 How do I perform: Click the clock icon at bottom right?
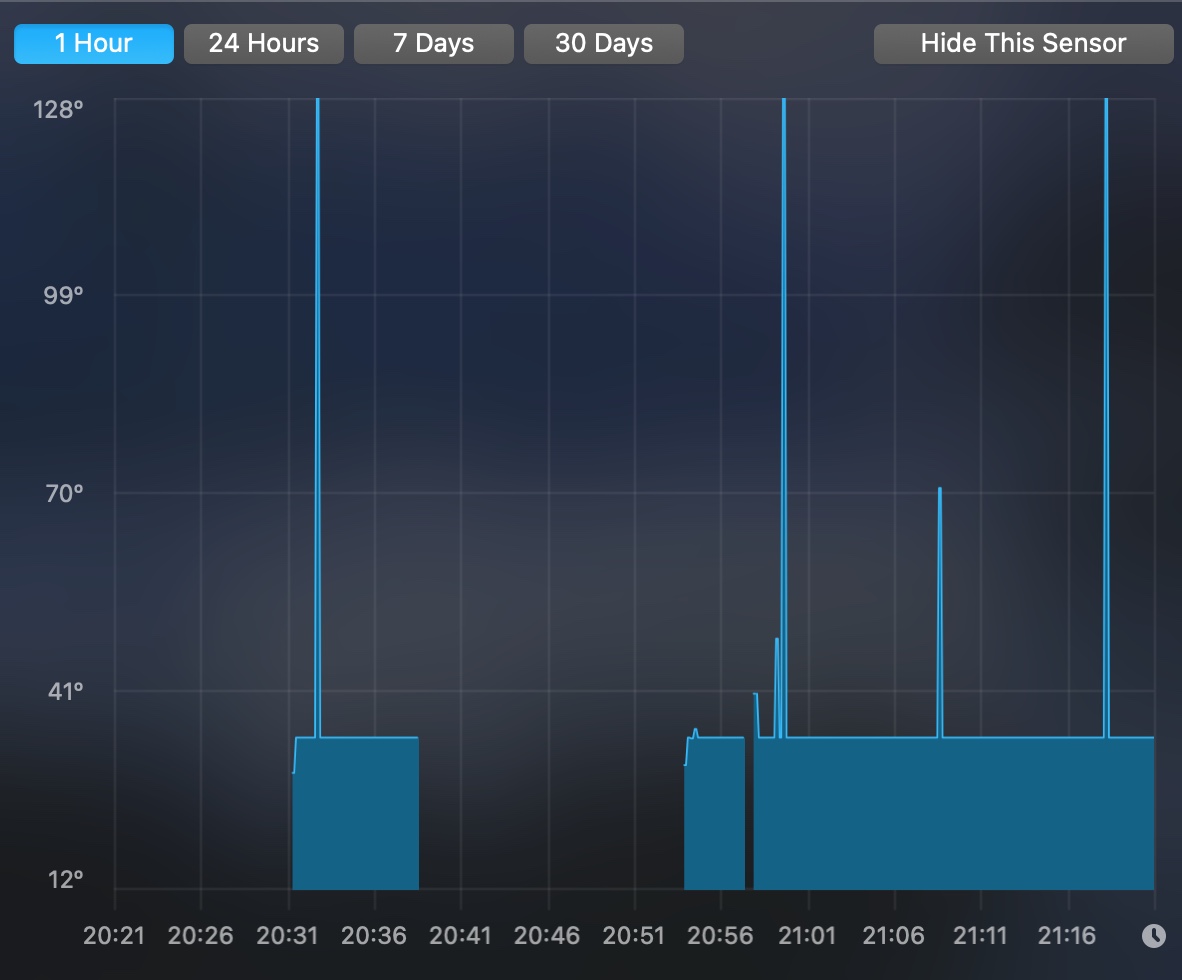pos(1155,936)
